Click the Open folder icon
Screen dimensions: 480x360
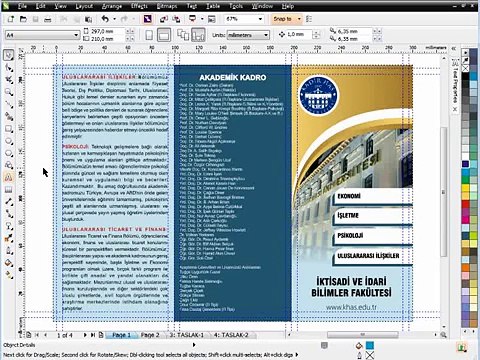click(x=23, y=19)
